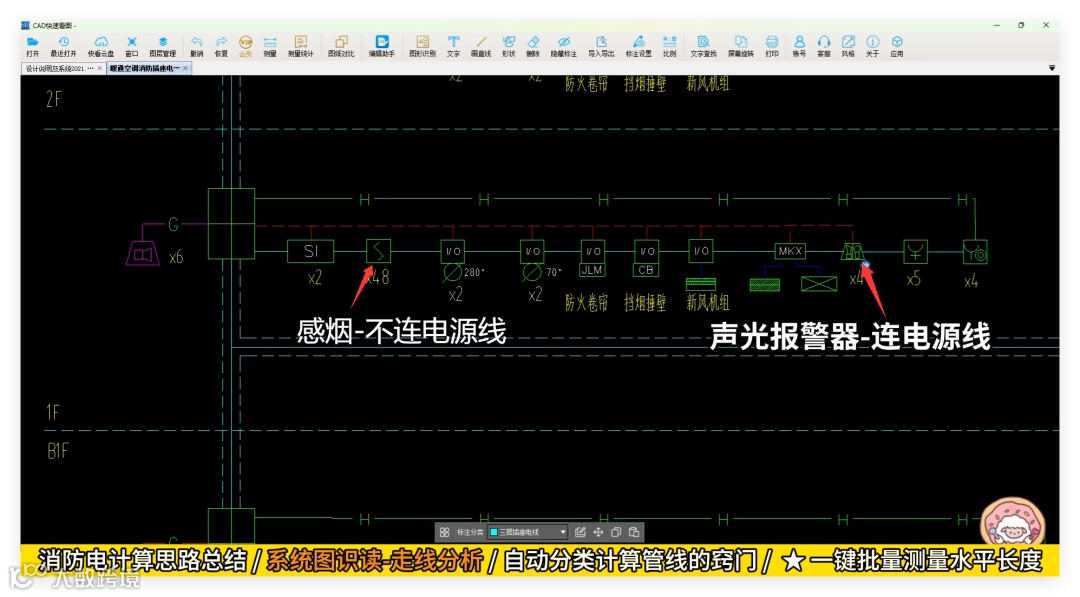Open 图层管理 layer manager

[163, 46]
